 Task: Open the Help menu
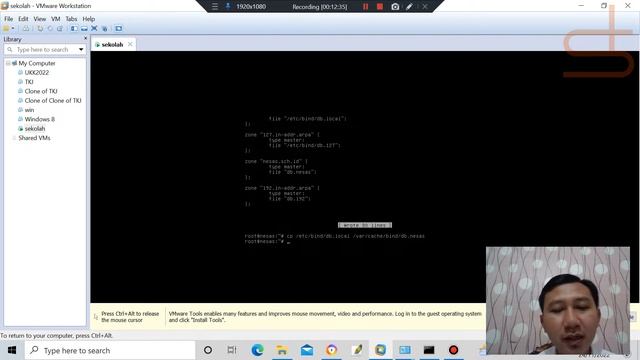[x=89, y=19]
